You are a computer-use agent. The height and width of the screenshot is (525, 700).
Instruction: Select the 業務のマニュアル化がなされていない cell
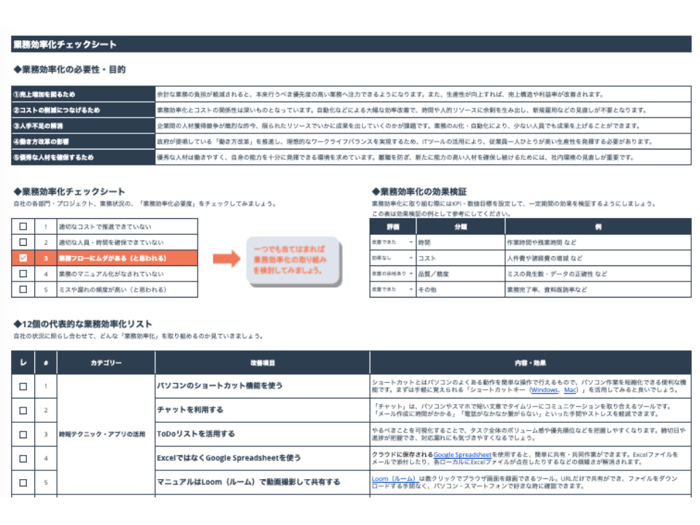(x=127, y=274)
